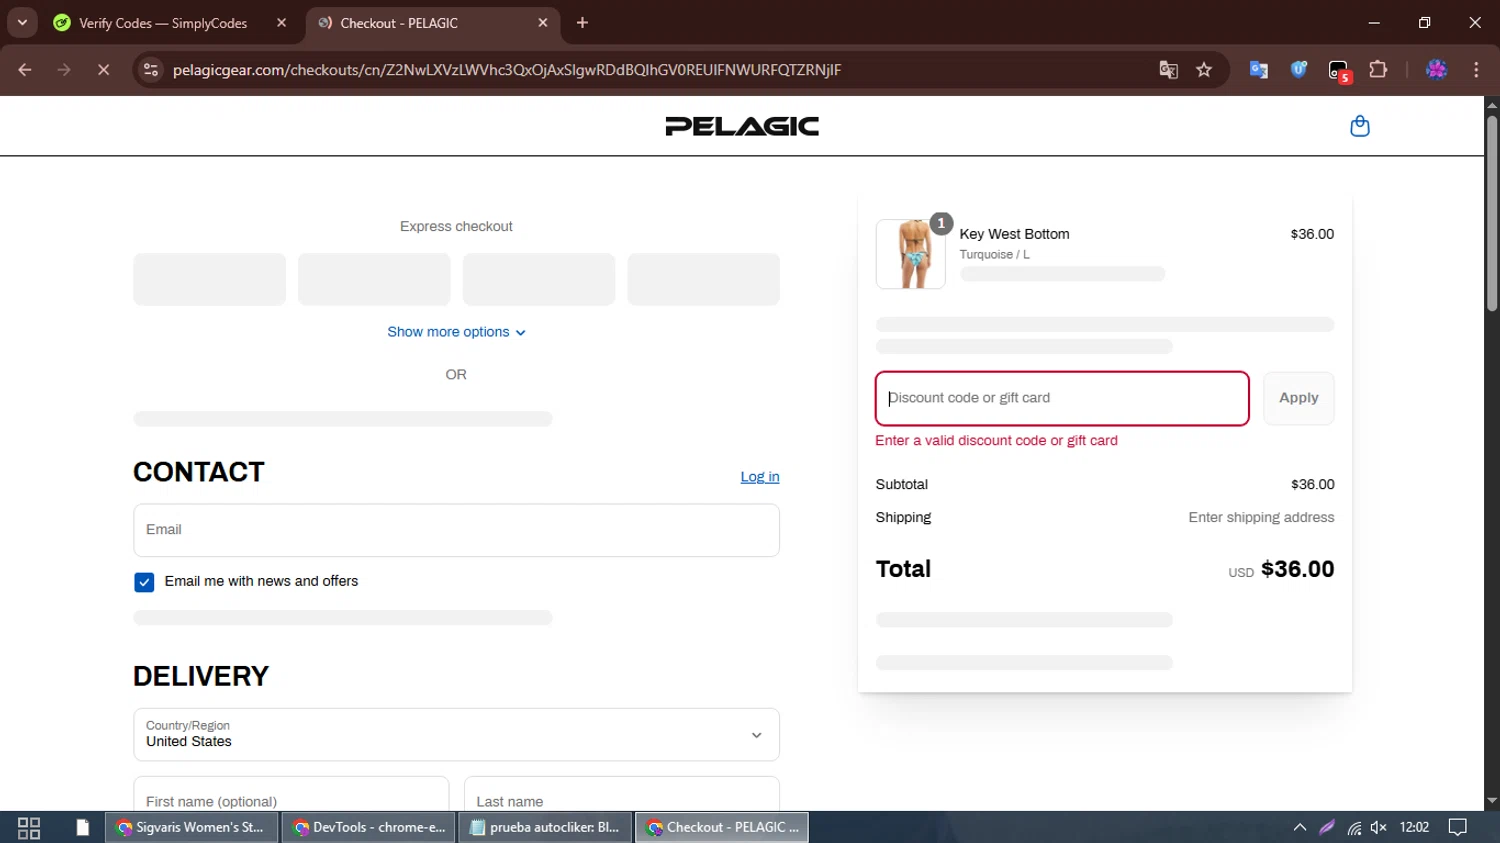
Task: Click the Subtotal label
Action: click(x=901, y=484)
